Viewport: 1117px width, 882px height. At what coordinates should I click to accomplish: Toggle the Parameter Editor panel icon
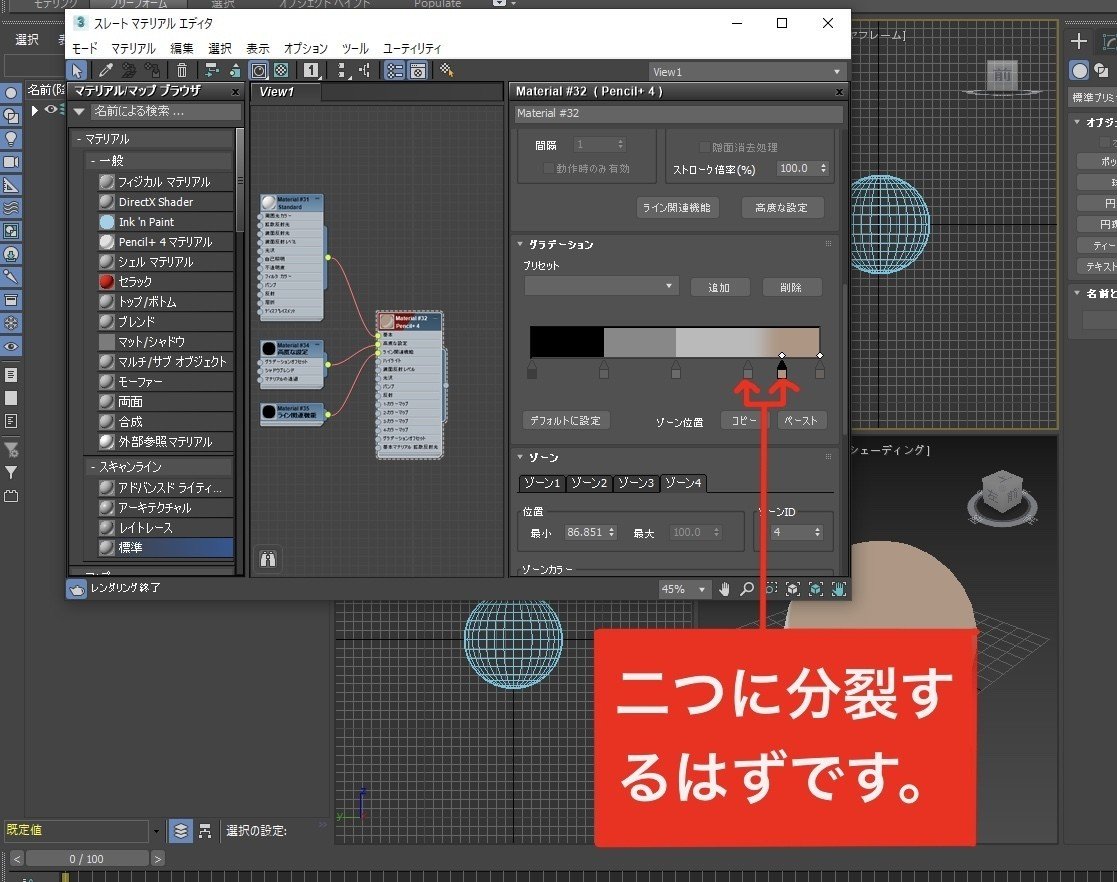[x=417, y=71]
